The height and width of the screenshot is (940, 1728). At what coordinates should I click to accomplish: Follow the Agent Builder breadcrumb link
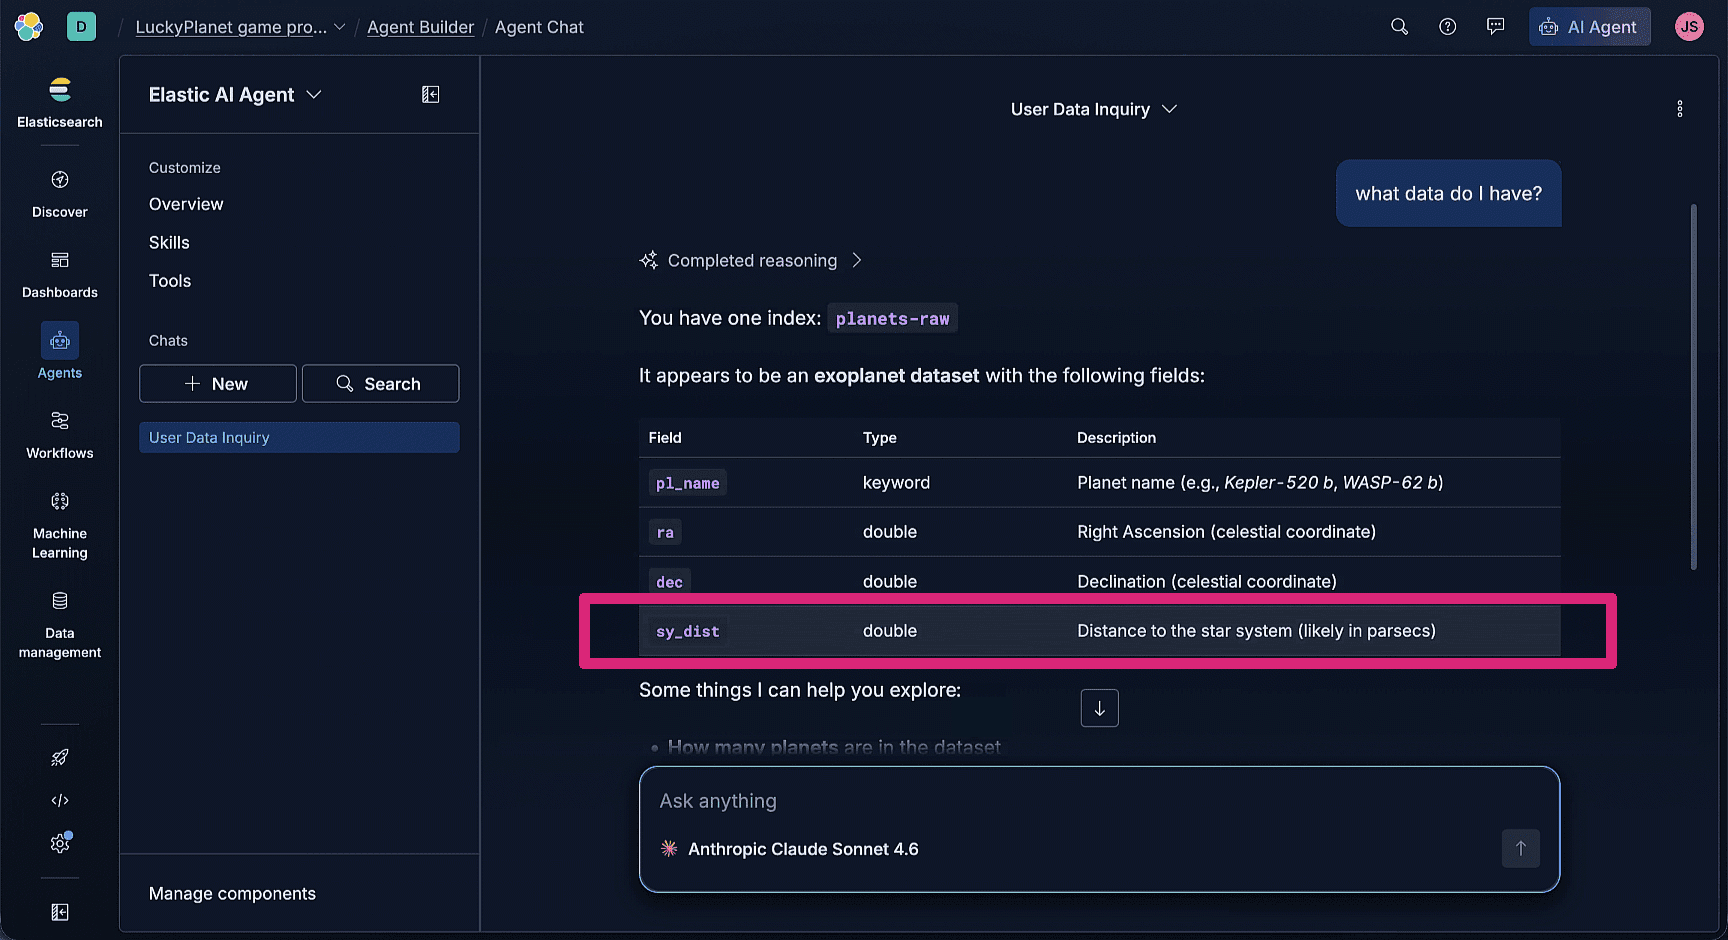coord(420,27)
